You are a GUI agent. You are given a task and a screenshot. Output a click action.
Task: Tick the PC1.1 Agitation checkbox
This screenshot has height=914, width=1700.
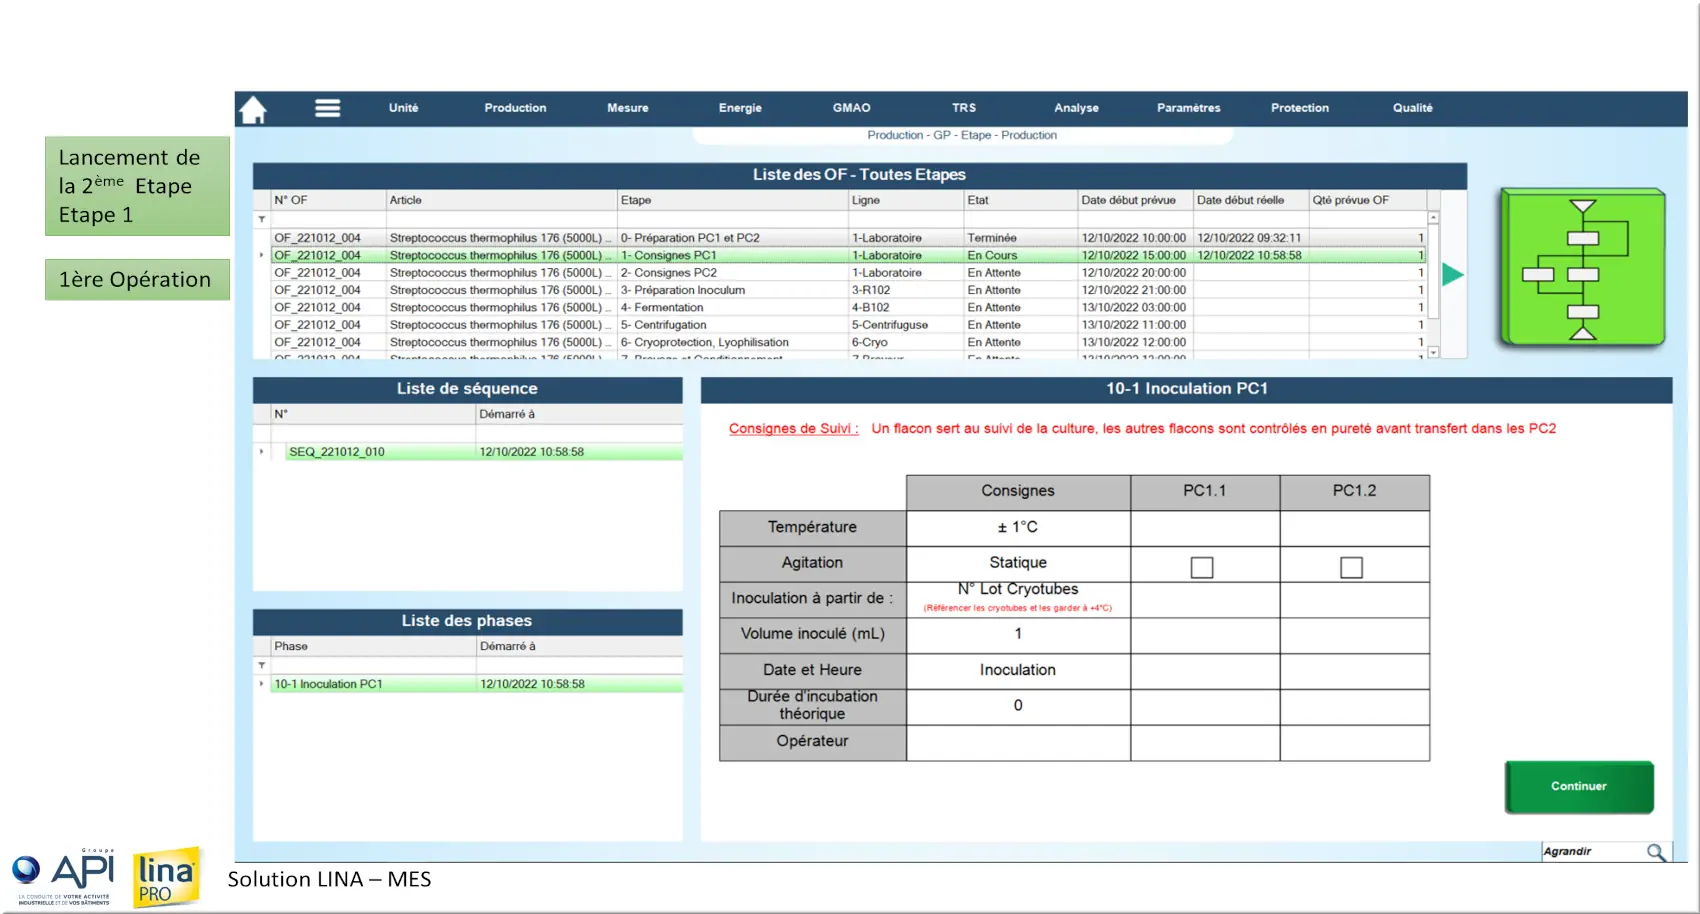click(1202, 567)
